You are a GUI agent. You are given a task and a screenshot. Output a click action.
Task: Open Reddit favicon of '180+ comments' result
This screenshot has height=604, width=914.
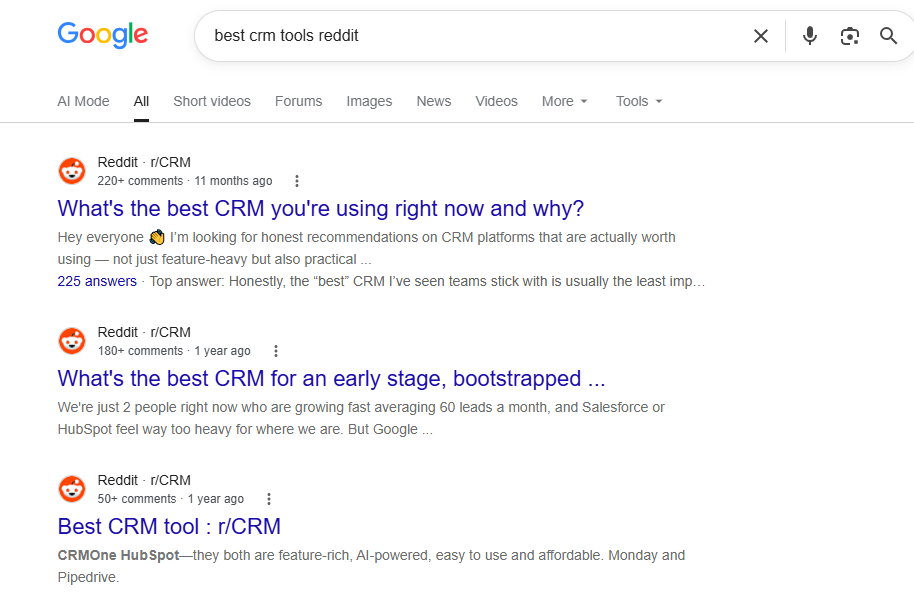tap(72, 341)
